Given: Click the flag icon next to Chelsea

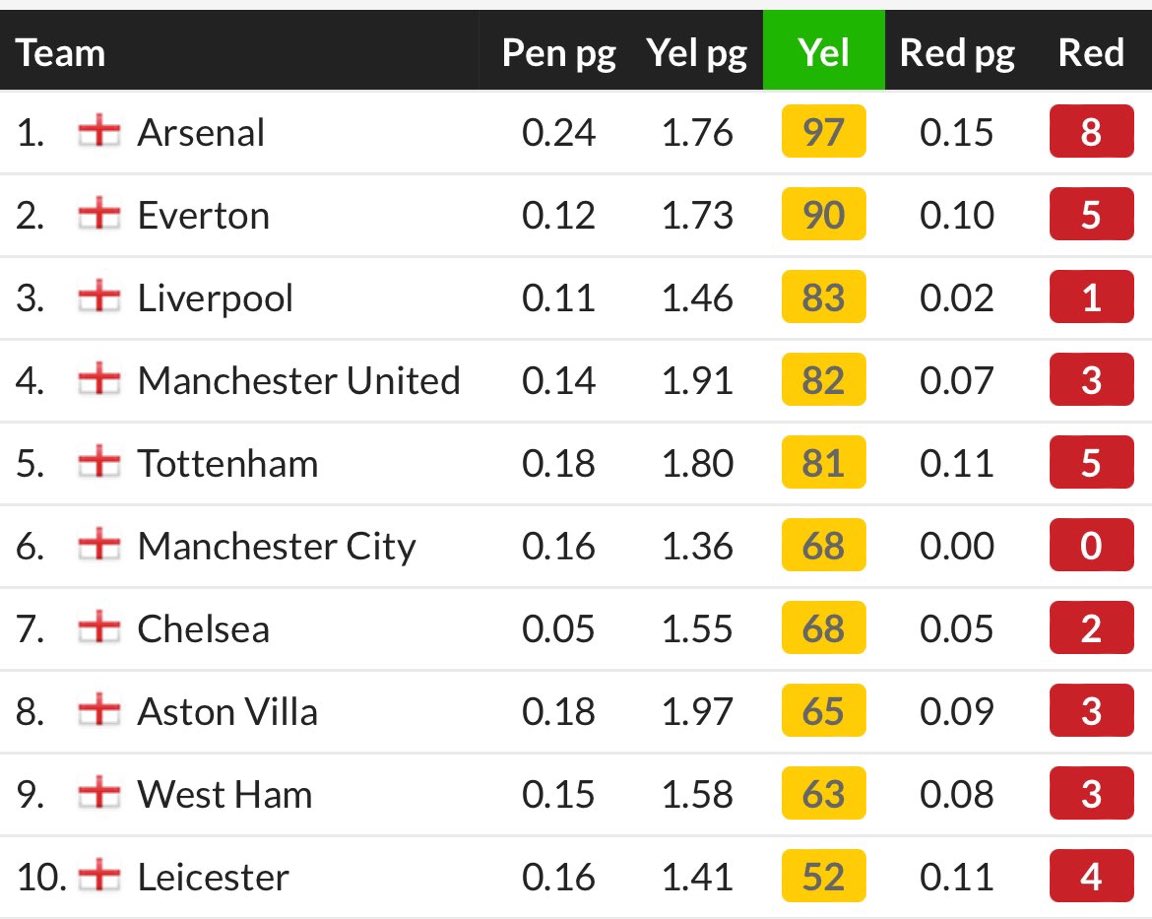Looking at the screenshot, I should (98, 628).
